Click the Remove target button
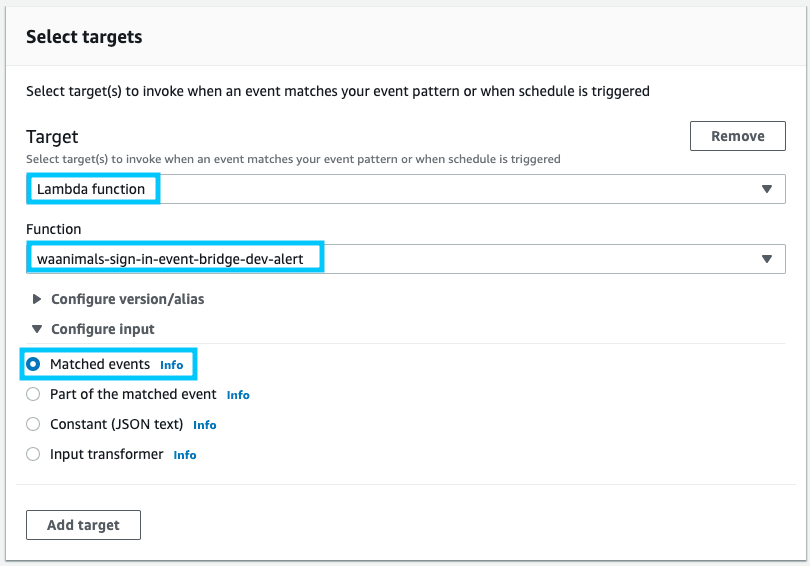Image resolution: width=810 pixels, height=566 pixels. pyautogui.click(x=737, y=137)
